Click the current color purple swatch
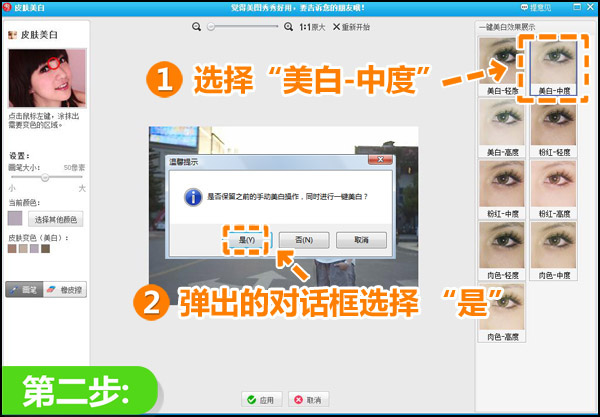 [15, 218]
